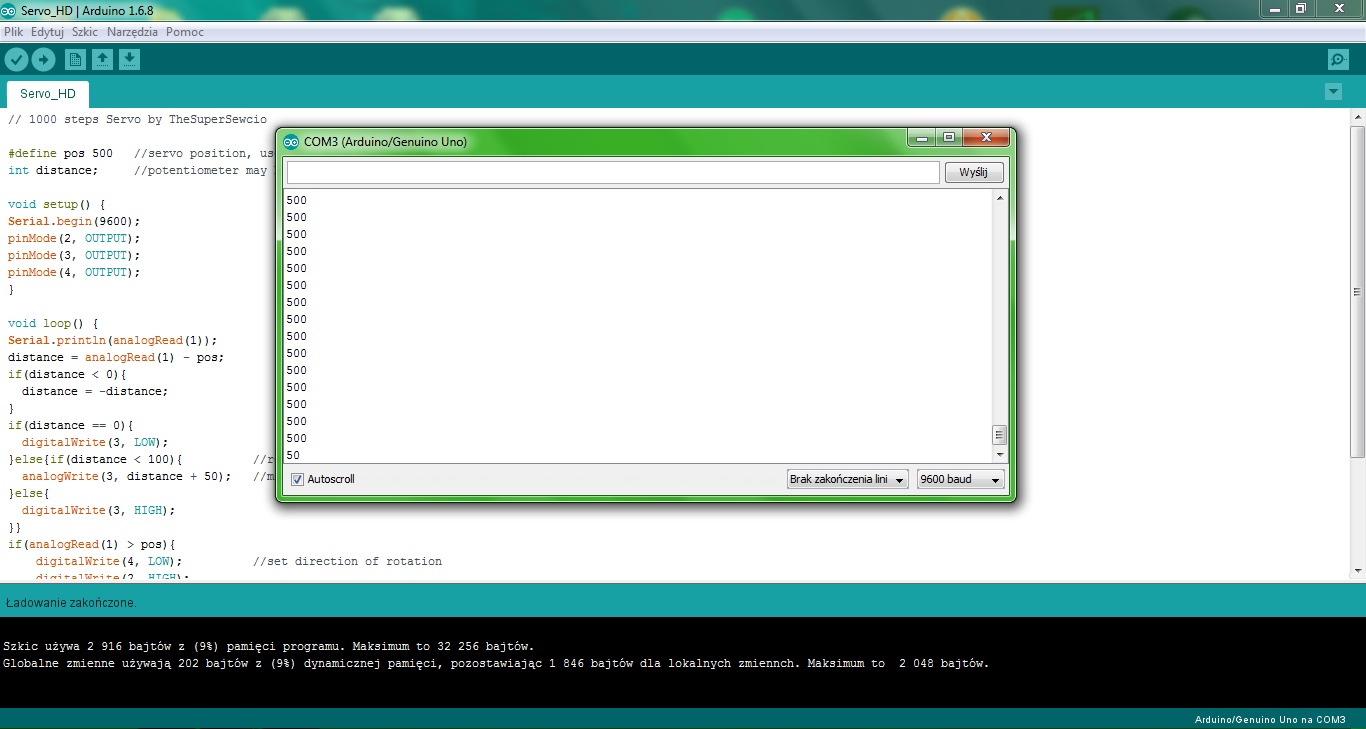Close the COM3 serial monitor window
Image resolution: width=1366 pixels, height=729 pixels.
click(x=986, y=138)
